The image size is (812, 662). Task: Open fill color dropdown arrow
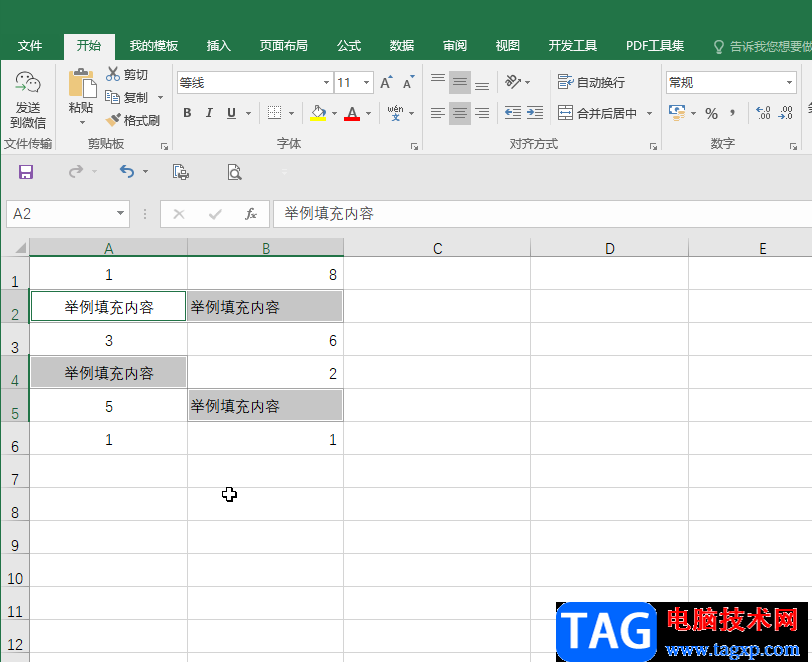tap(335, 113)
